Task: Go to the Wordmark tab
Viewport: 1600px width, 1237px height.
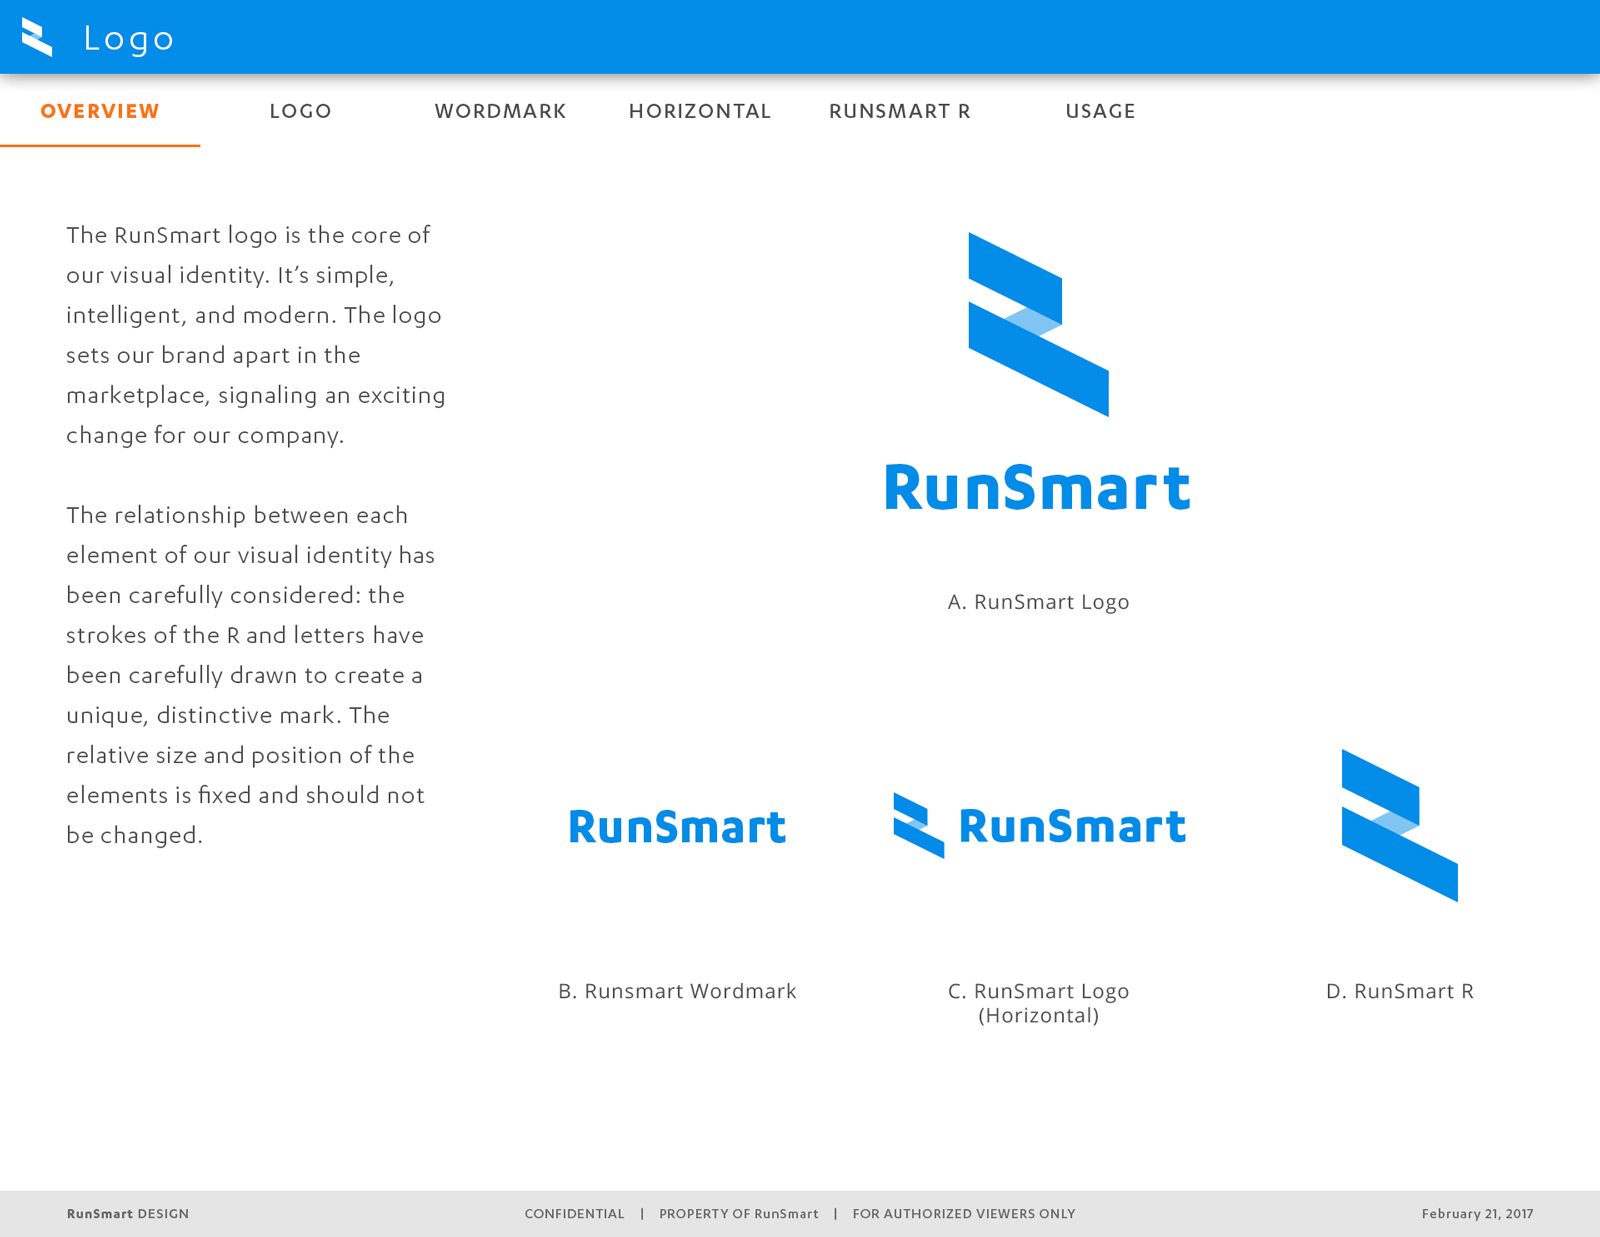Action: [500, 111]
